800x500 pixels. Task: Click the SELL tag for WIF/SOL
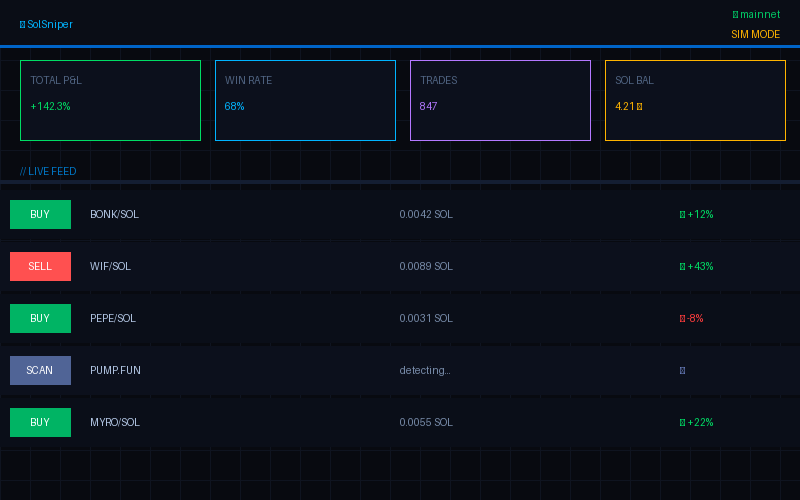(40, 266)
